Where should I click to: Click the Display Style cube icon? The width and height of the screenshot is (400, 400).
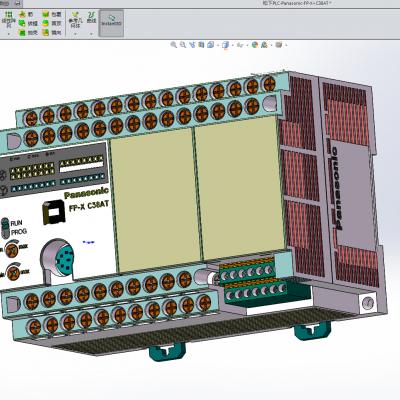coord(226,45)
